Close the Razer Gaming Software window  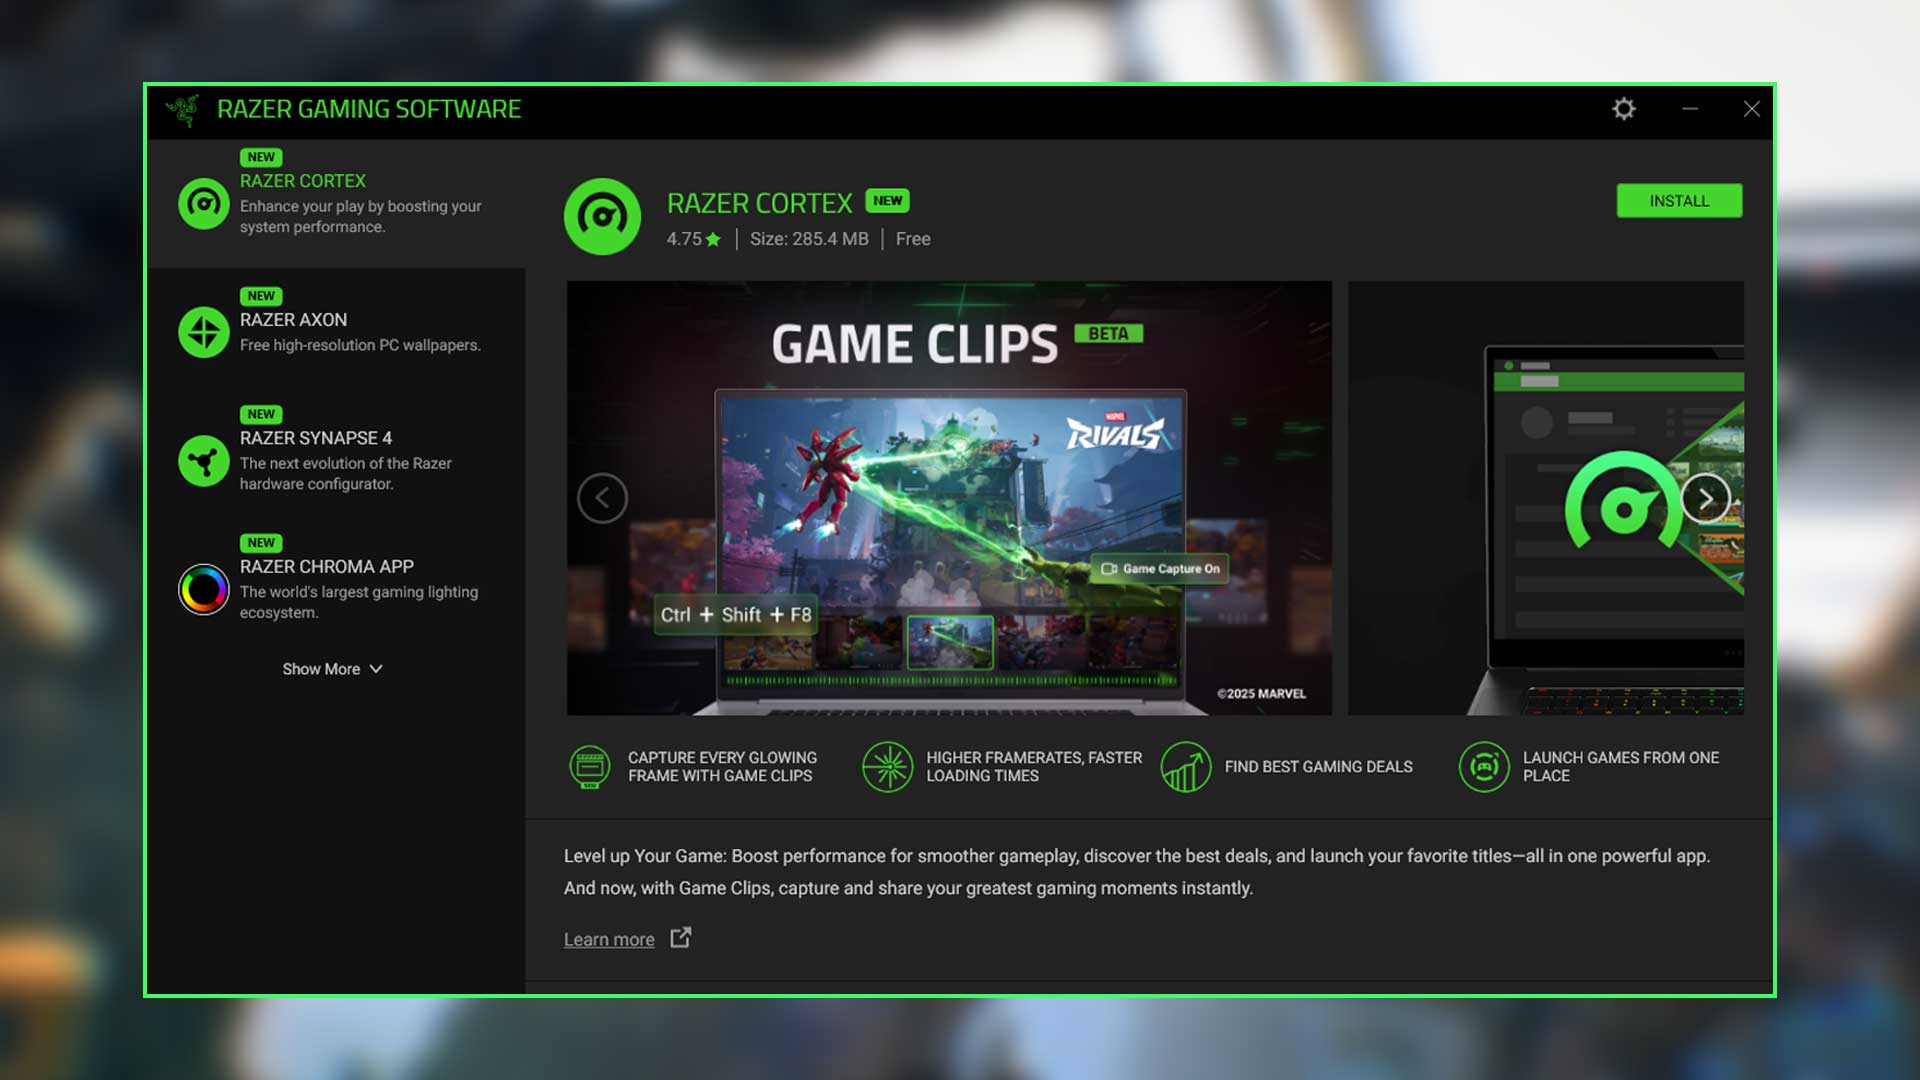click(1751, 109)
